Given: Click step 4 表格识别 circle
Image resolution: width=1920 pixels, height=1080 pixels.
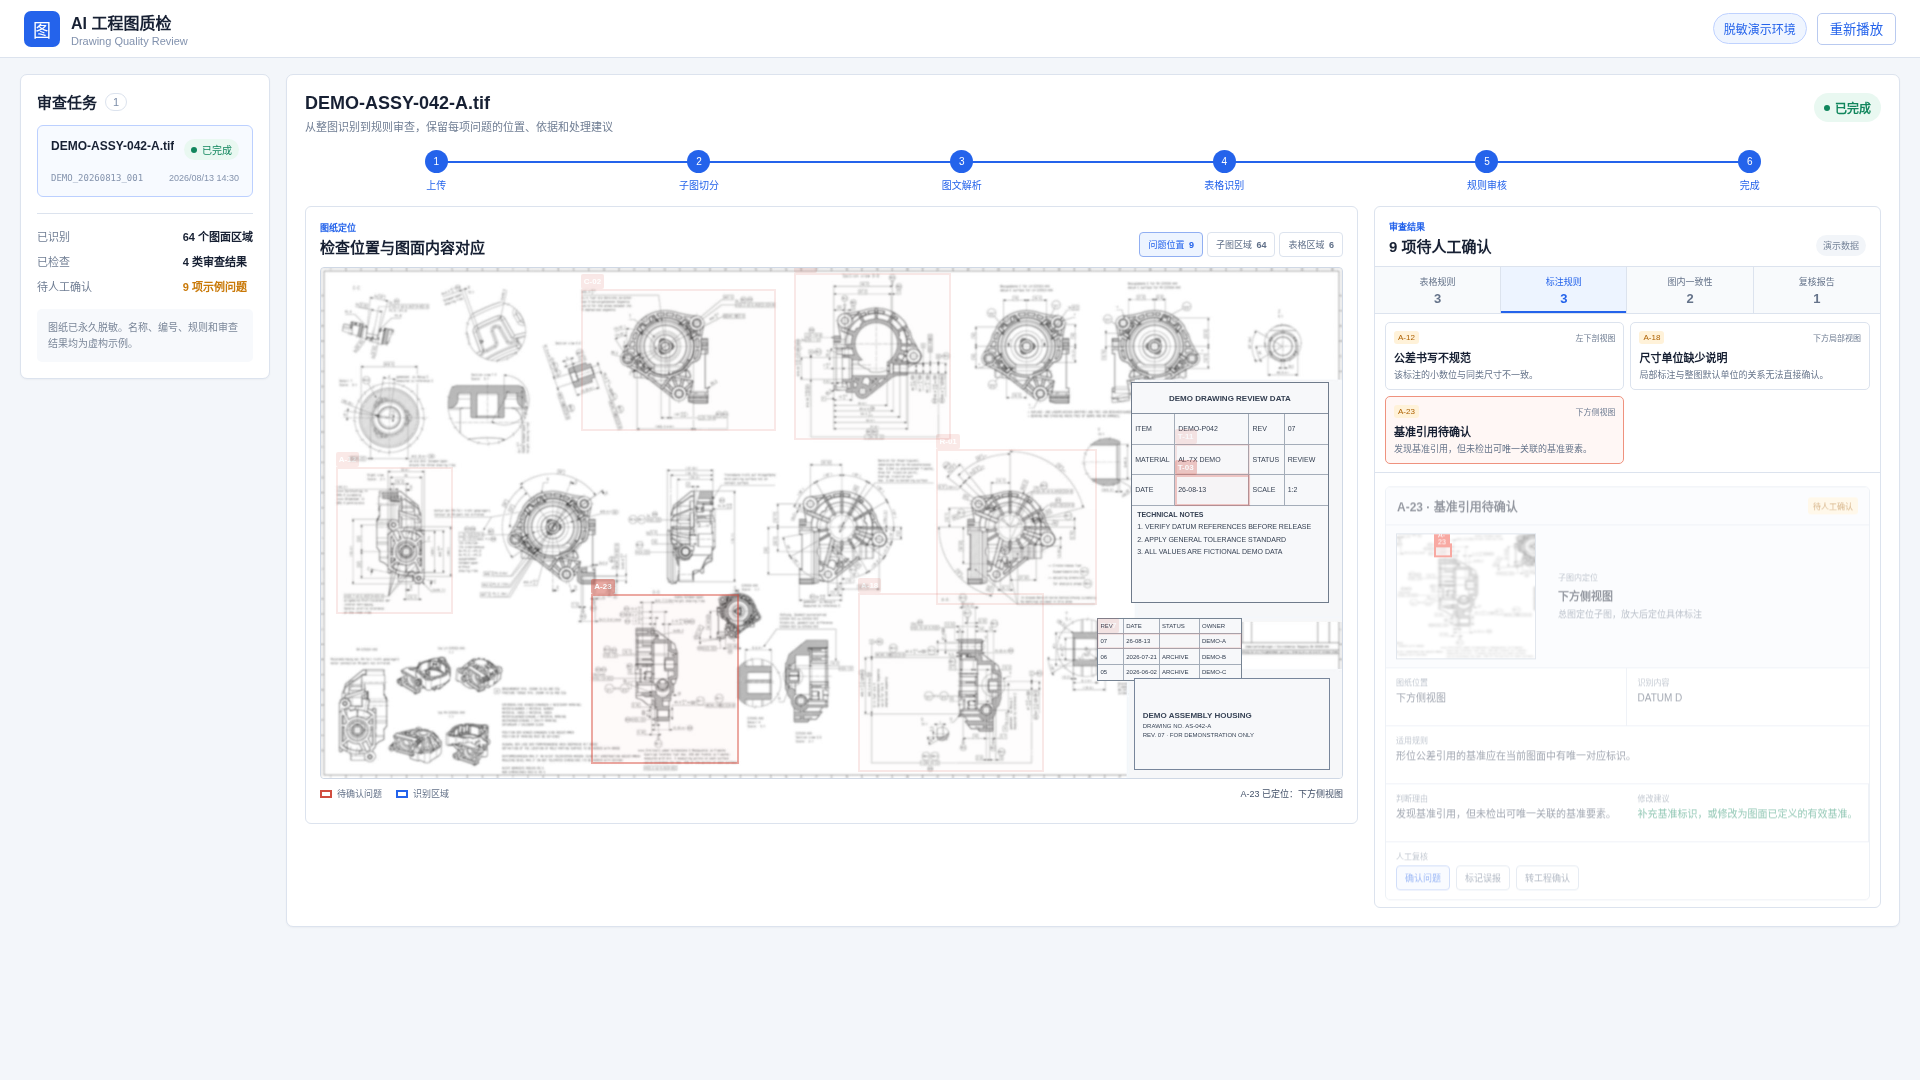Looking at the screenshot, I should pos(1224,162).
